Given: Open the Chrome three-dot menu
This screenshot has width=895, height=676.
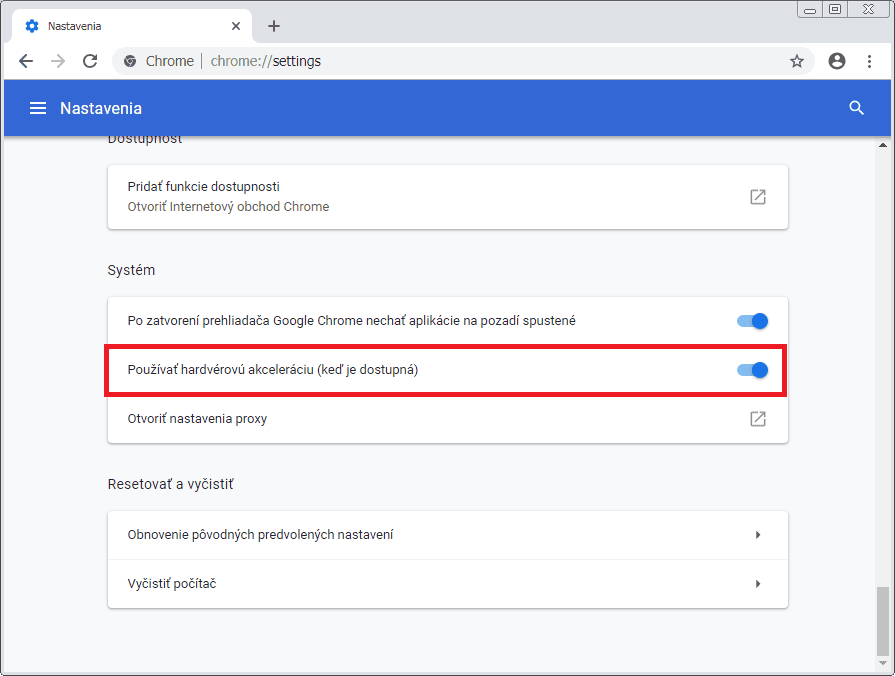Looking at the screenshot, I should 869,61.
